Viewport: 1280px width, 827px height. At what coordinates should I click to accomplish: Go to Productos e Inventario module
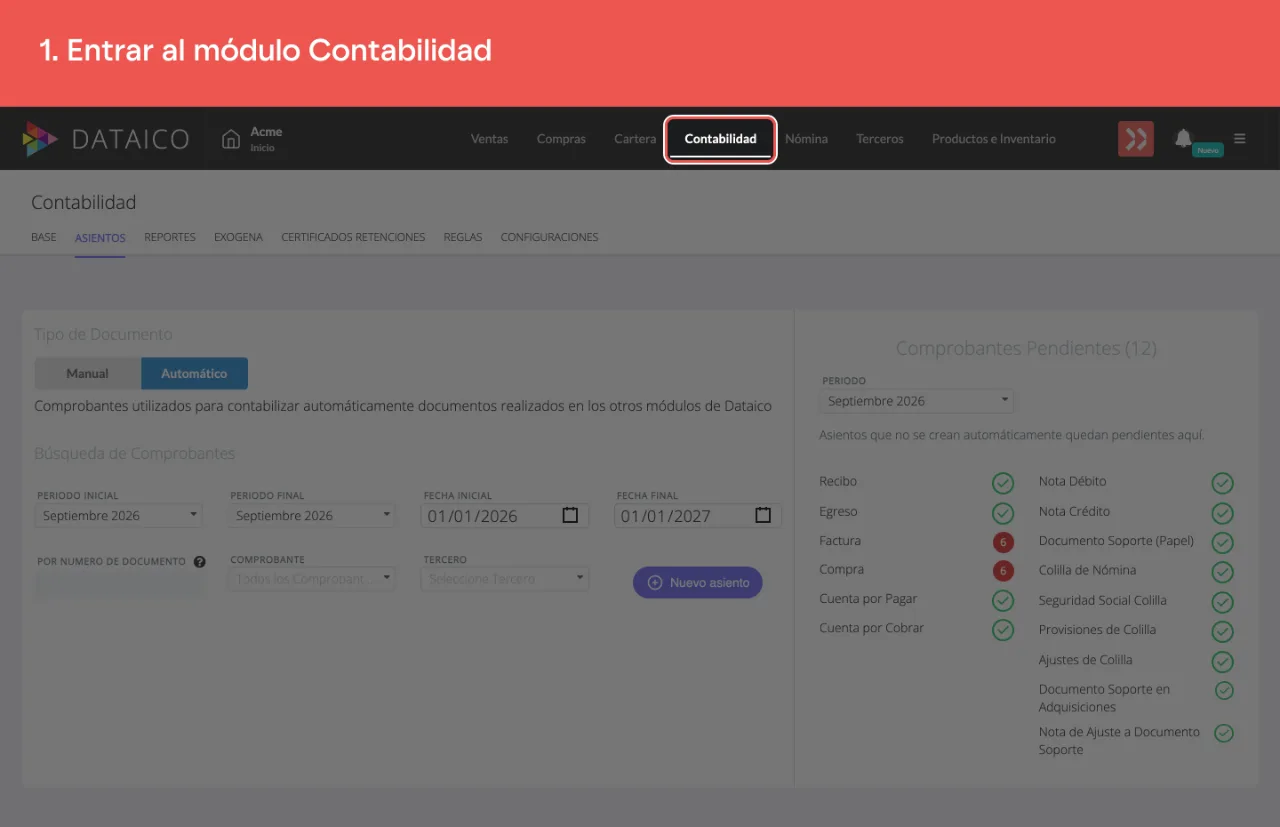point(994,139)
